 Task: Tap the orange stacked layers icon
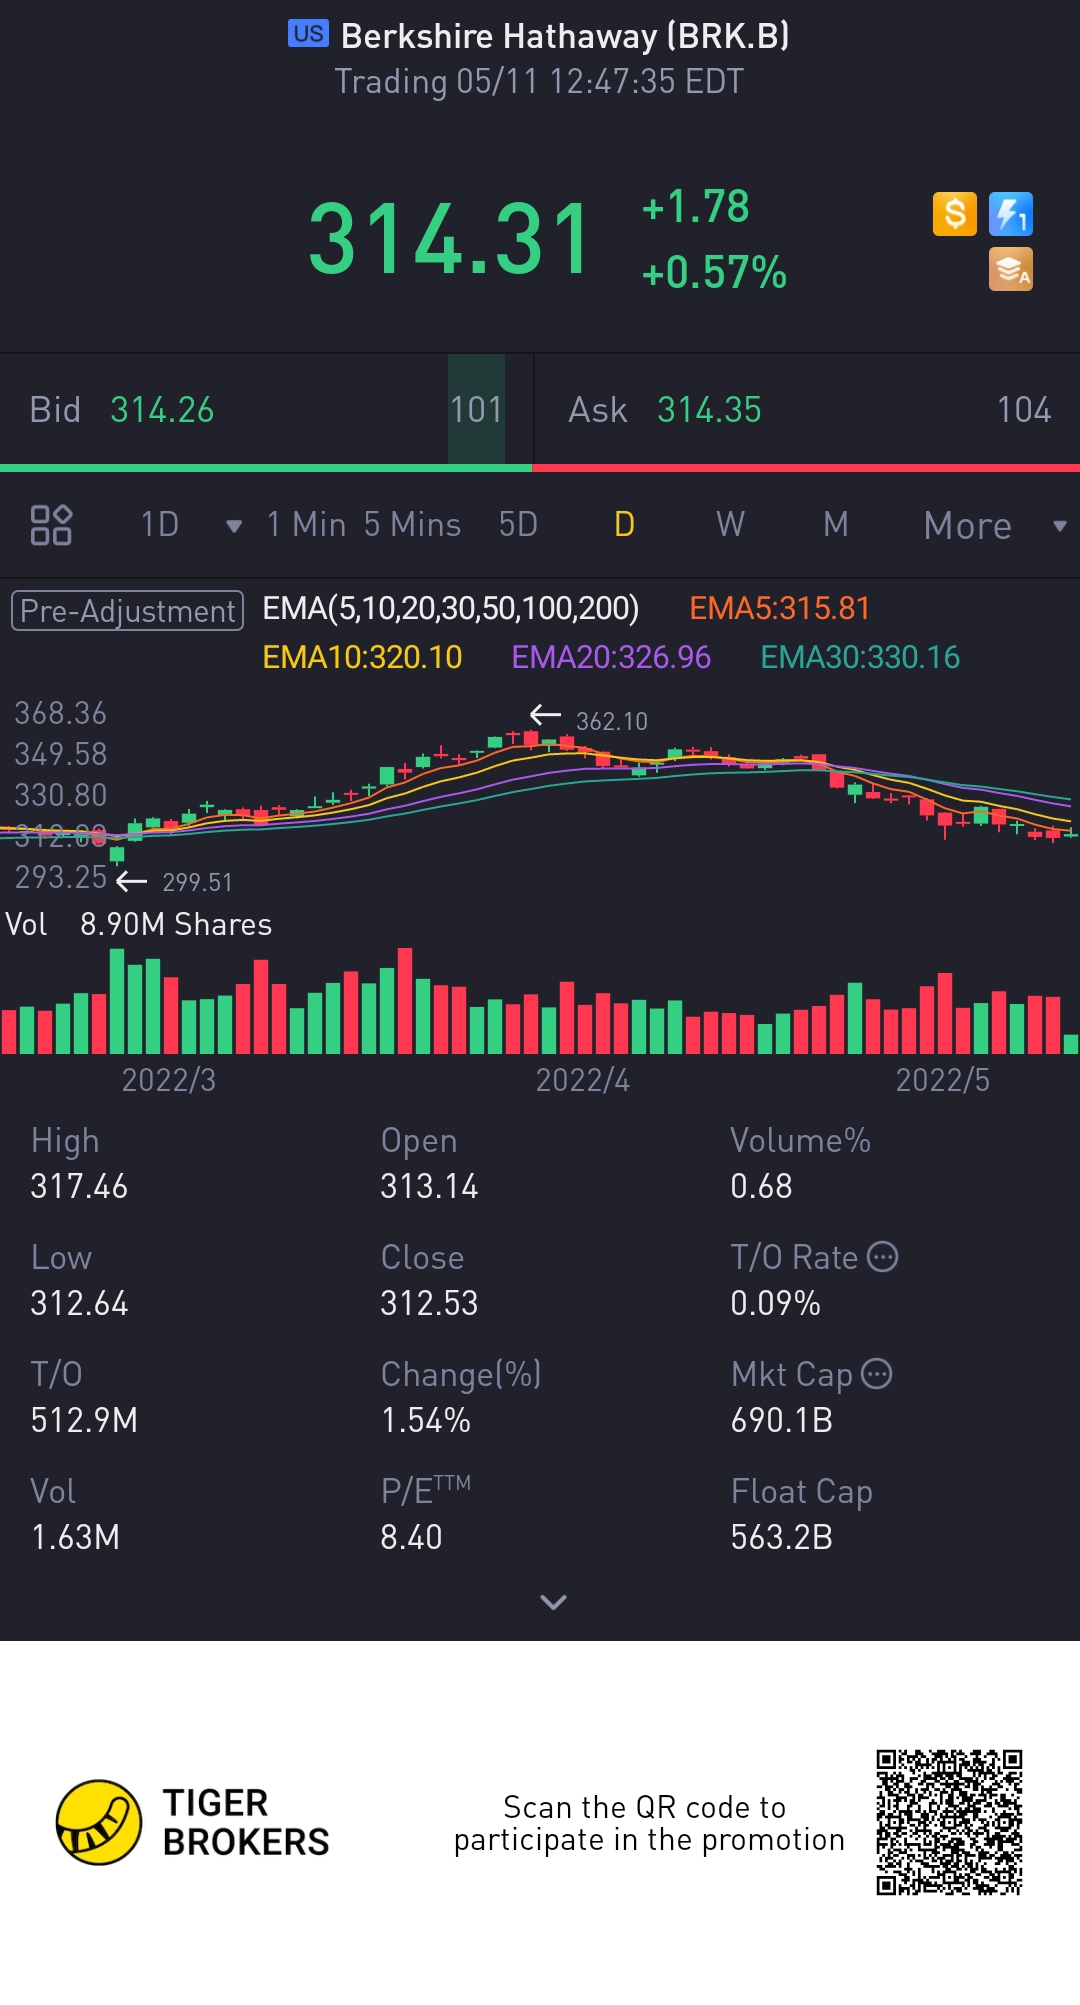[1010, 269]
